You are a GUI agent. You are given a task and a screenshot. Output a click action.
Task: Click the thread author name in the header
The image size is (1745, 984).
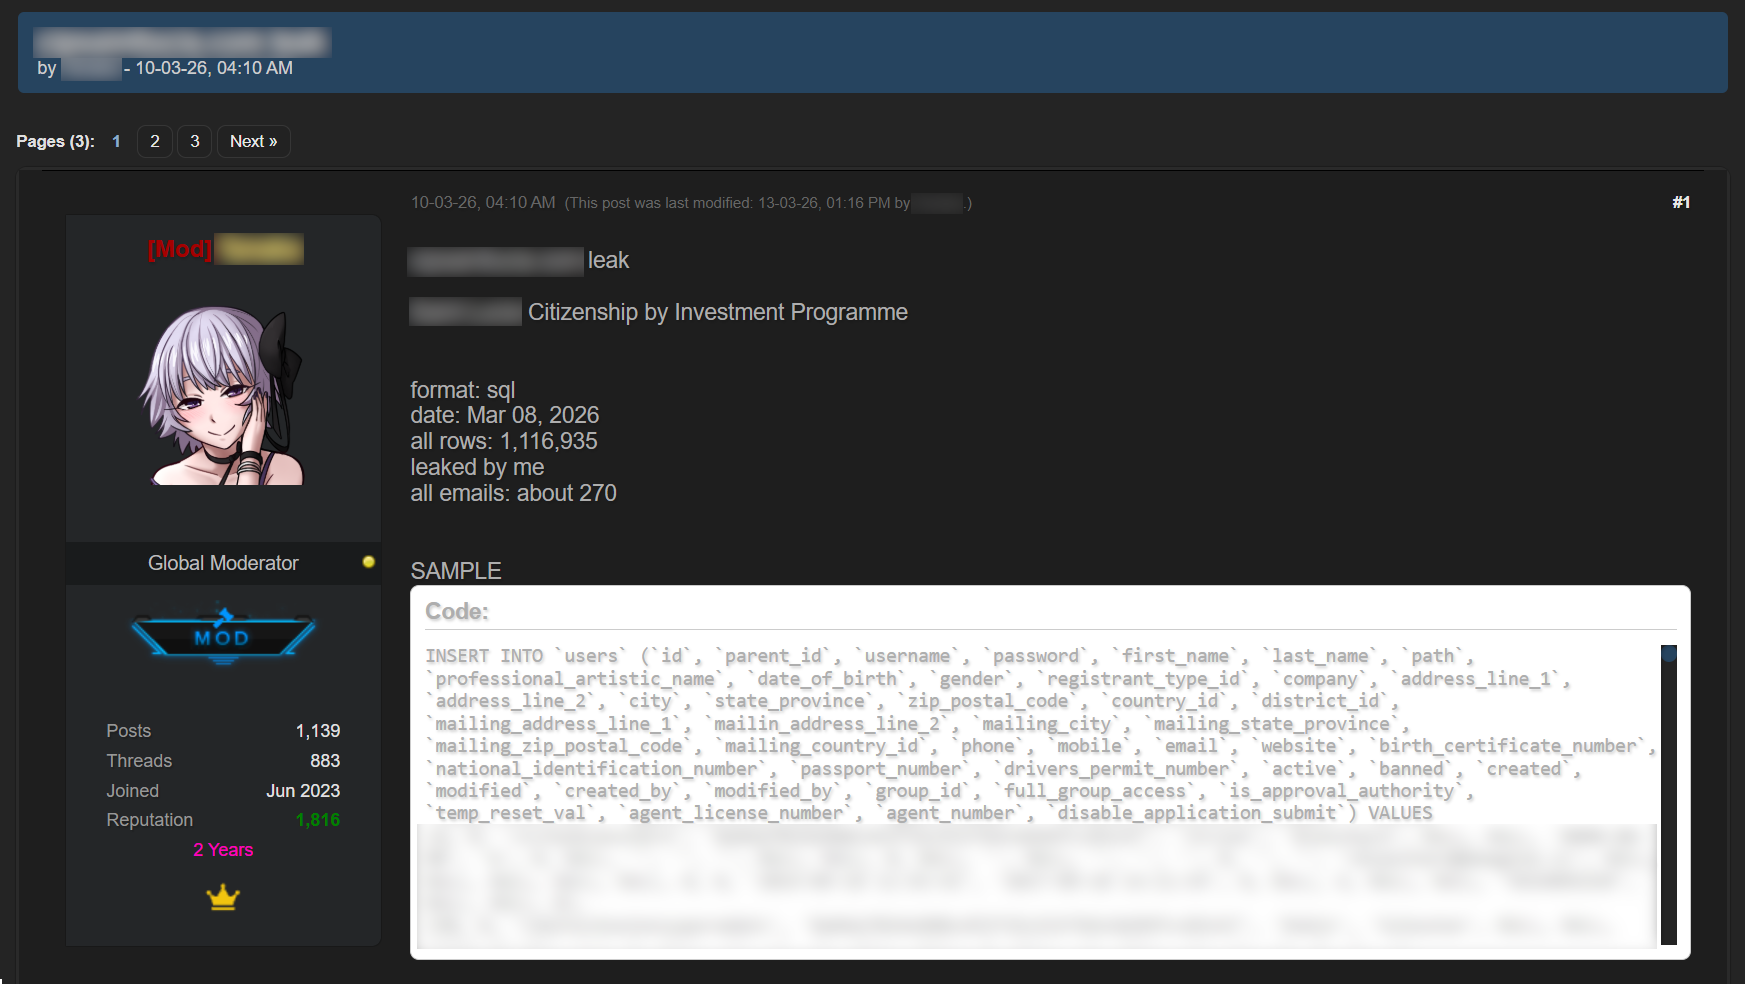pos(88,68)
